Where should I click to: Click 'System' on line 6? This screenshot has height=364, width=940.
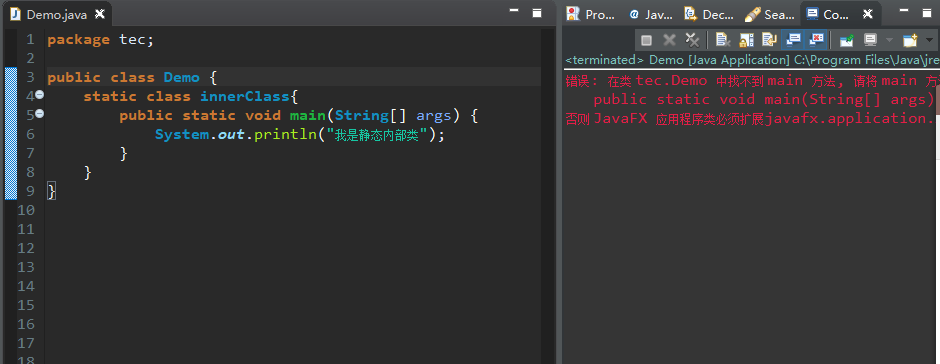[x=182, y=134]
